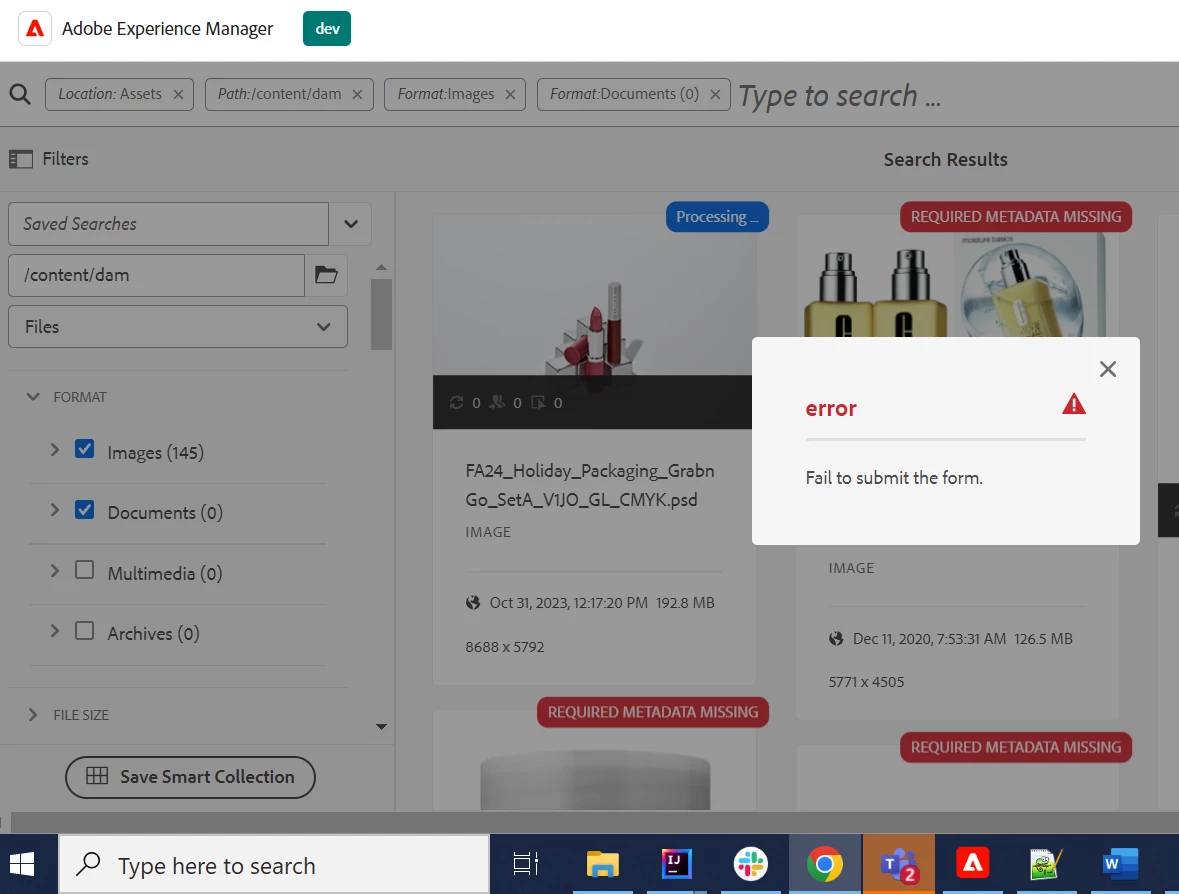The height and width of the screenshot is (894, 1179).
Task: Click the Adobe Experience Manager logo icon
Action: pos(35,29)
